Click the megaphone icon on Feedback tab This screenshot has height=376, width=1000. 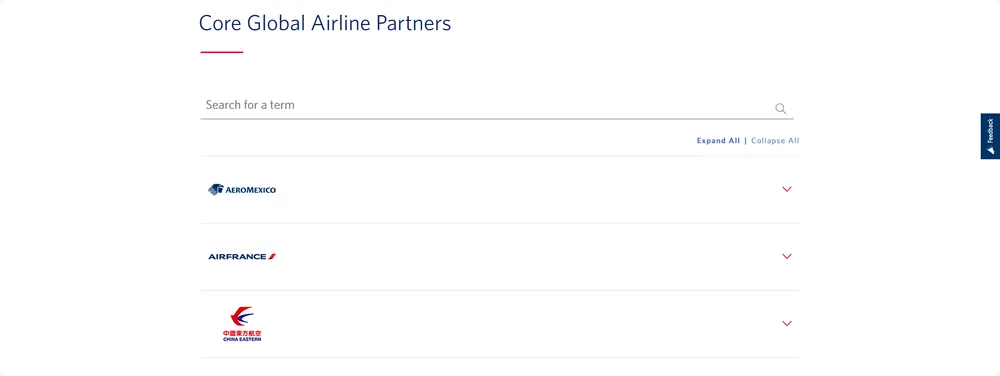click(990, 149)
